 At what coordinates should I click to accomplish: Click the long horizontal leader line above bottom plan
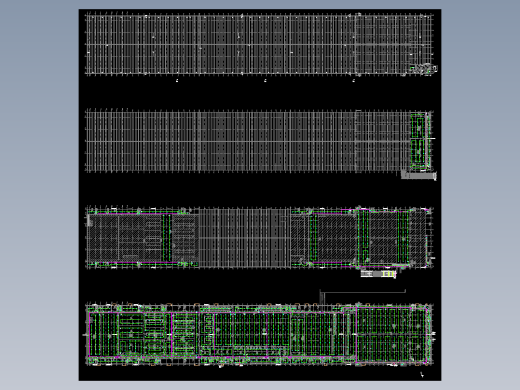[x=364, y=292]
